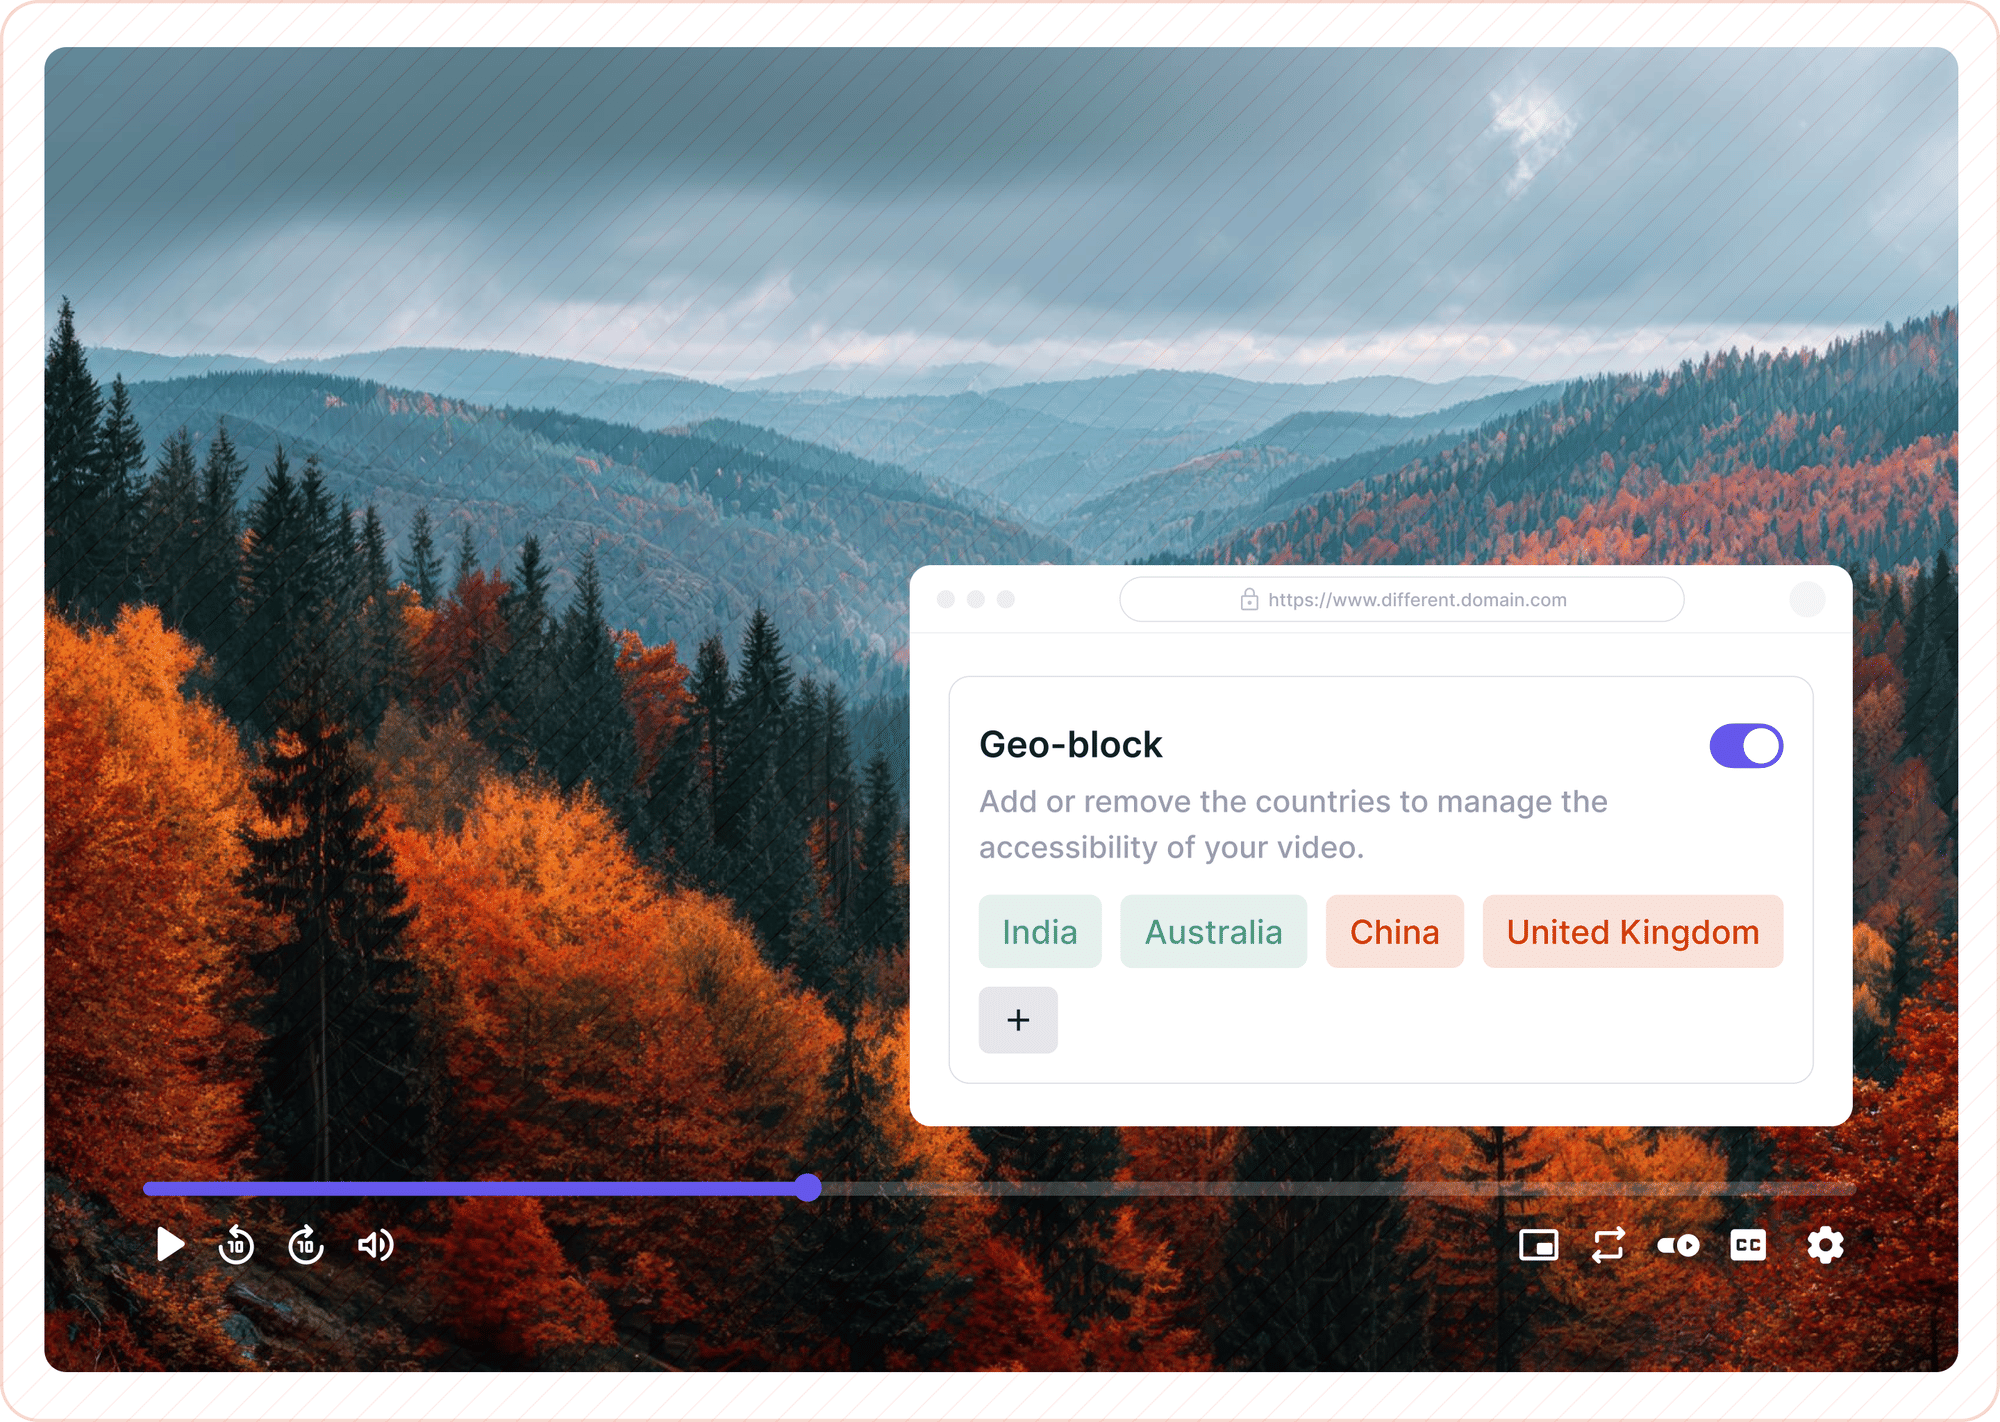Click the lock icon in address bar
Screen dimensions: 2000x1422
click(x=1249, y=599)
